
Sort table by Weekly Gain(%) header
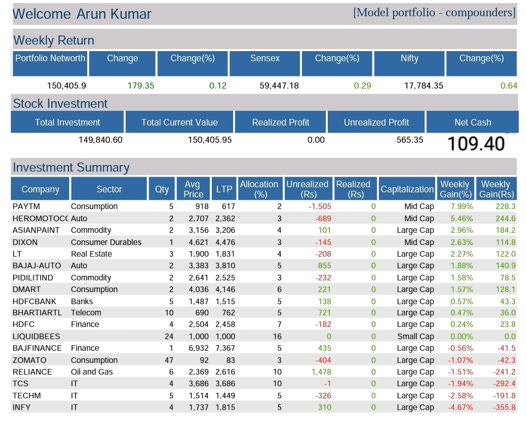[455, 189]
